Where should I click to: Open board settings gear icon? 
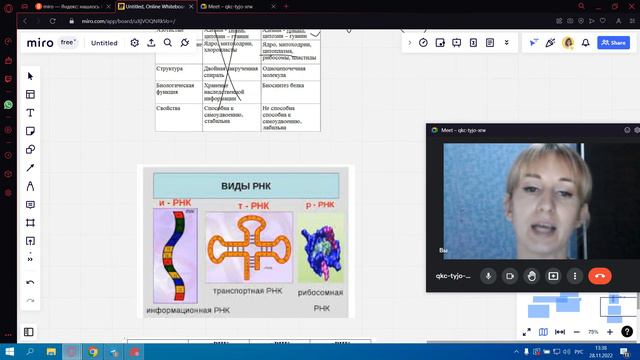(135, 43)
